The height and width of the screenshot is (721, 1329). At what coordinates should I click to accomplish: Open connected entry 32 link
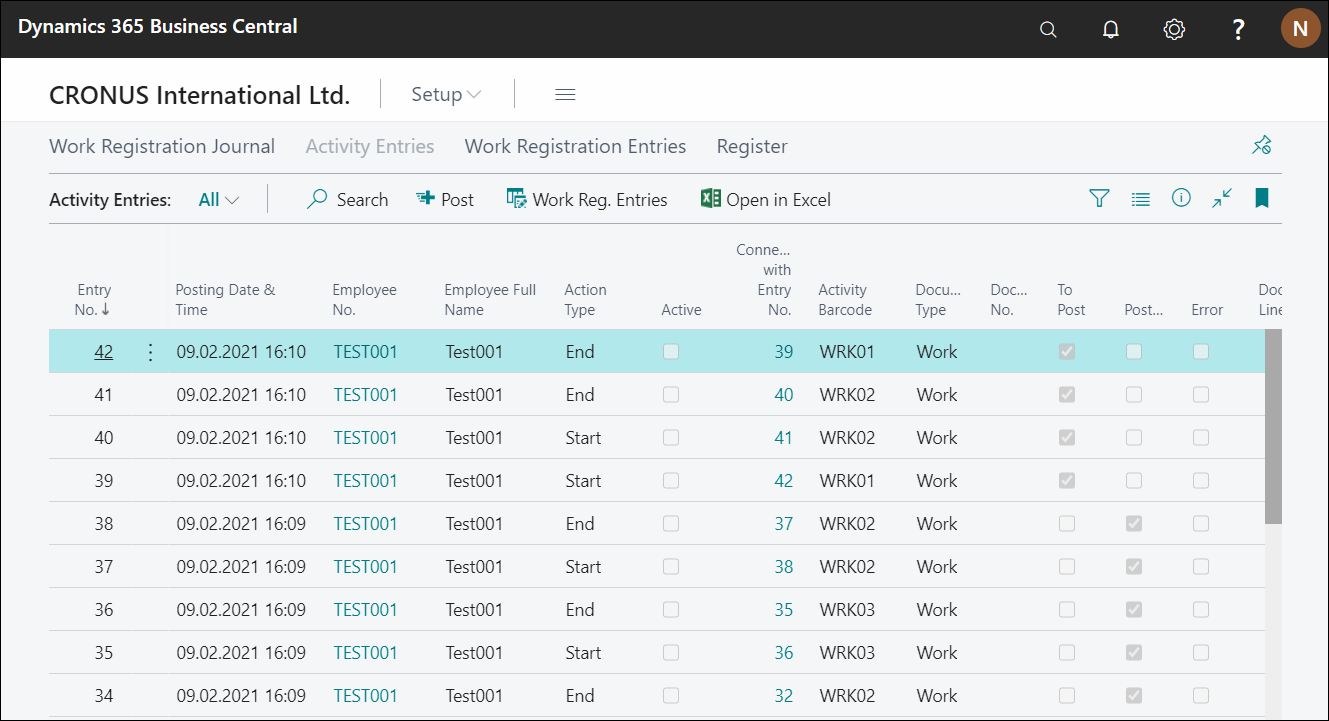click(x=783, y=696)
